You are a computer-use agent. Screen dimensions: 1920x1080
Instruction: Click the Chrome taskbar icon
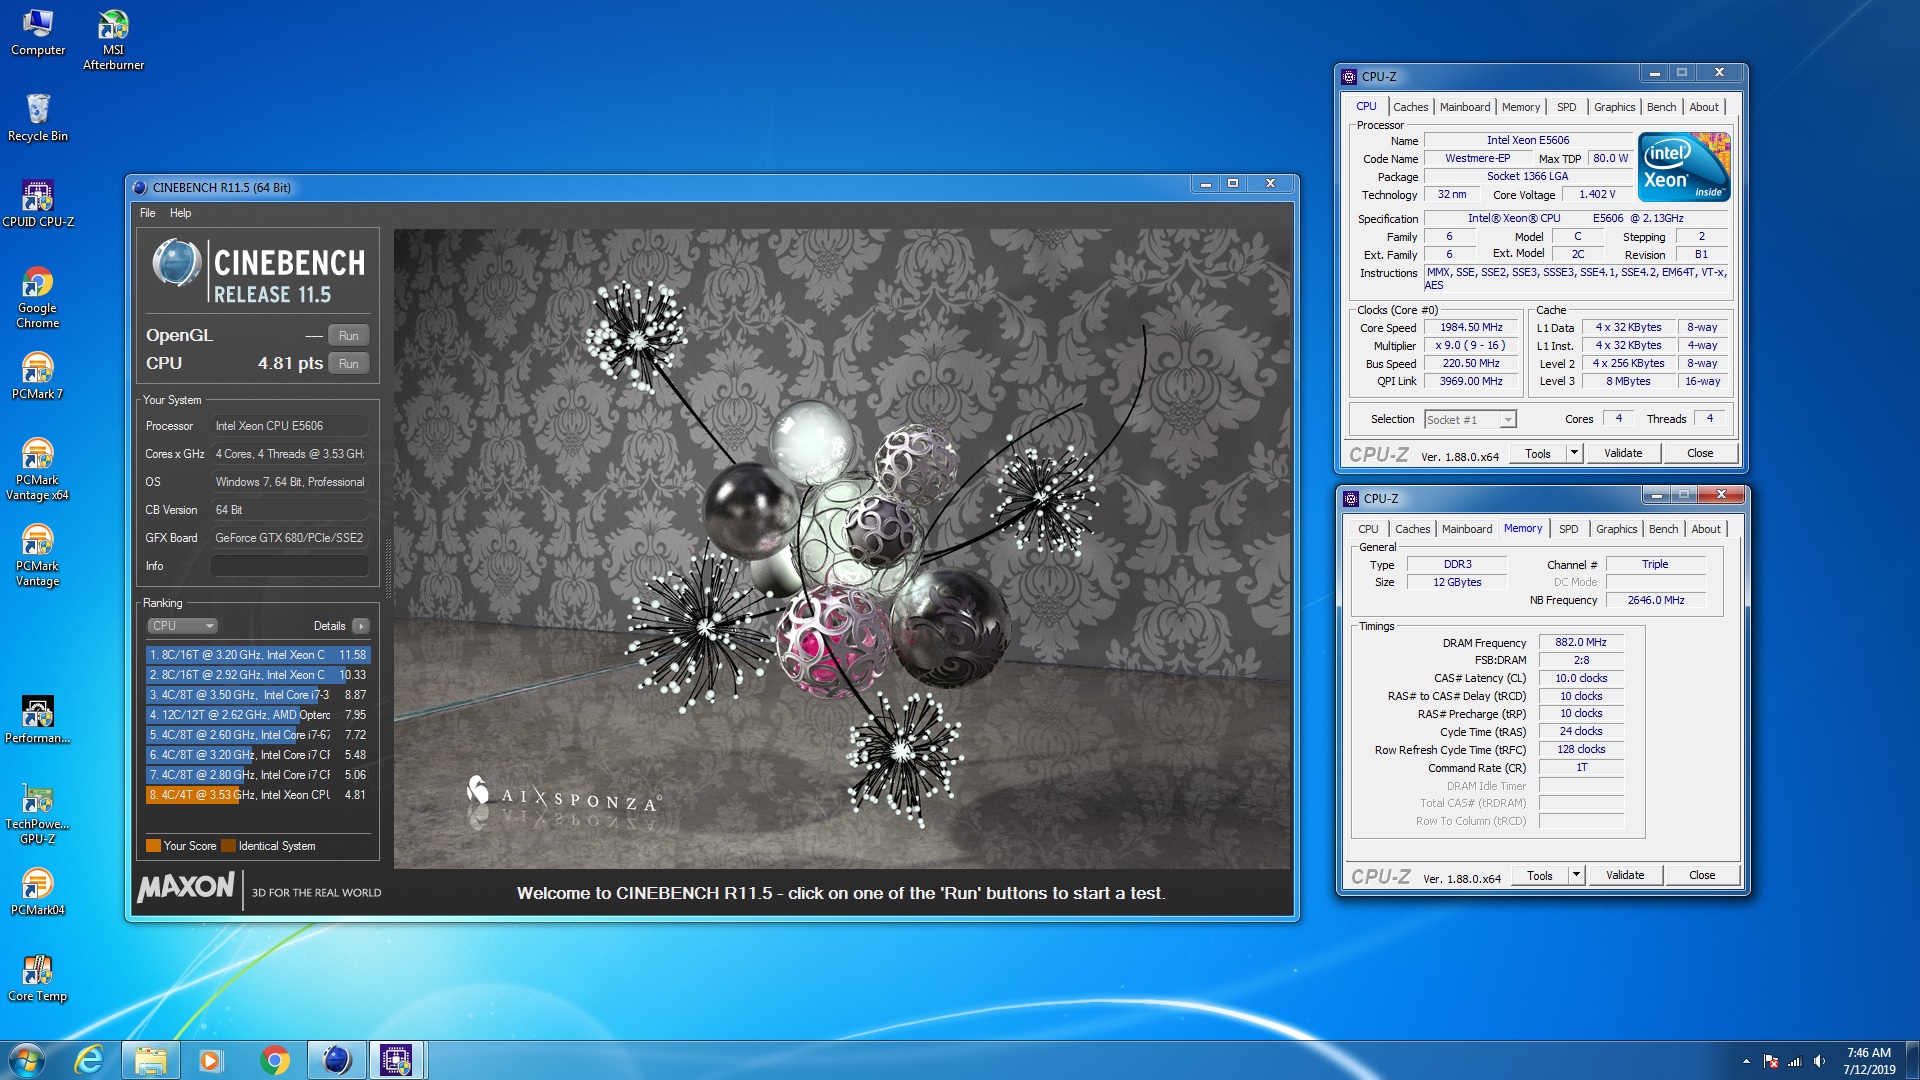[x=274, y=1060]
